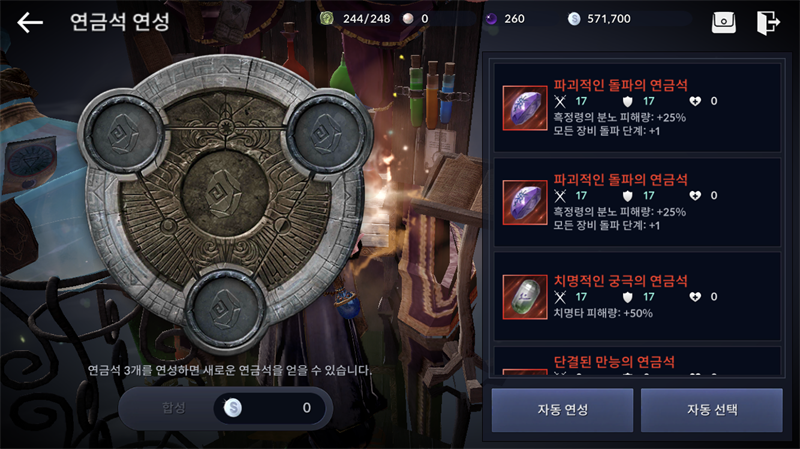Open the inventory bag icon
This screenshot has width=800, height=449.
pos(723,22)
